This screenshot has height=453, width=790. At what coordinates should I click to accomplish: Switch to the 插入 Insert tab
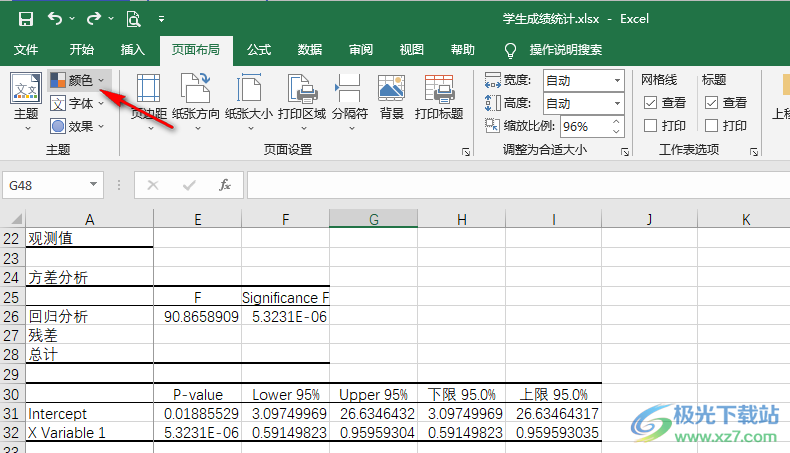tap(133, 49)
